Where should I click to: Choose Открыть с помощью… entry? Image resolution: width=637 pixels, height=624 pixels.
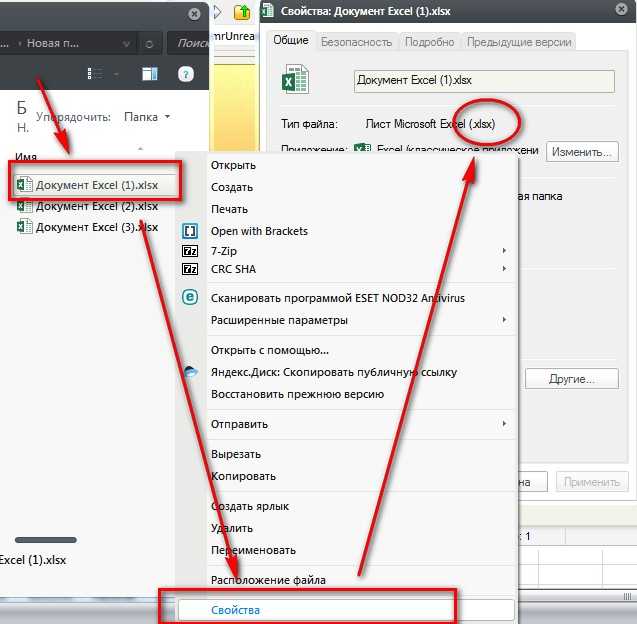(270, 350)
